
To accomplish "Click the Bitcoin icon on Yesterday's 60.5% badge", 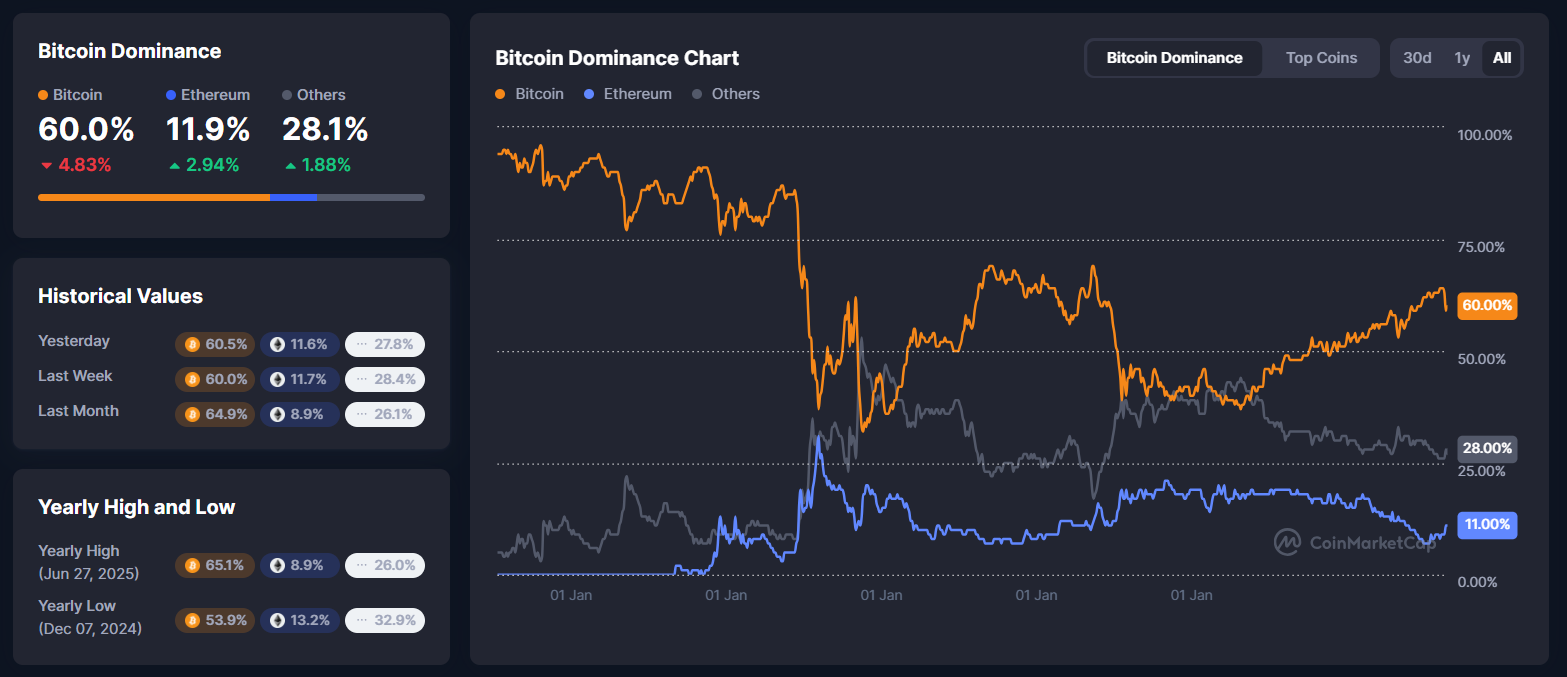I will click(x=190, y=344).
